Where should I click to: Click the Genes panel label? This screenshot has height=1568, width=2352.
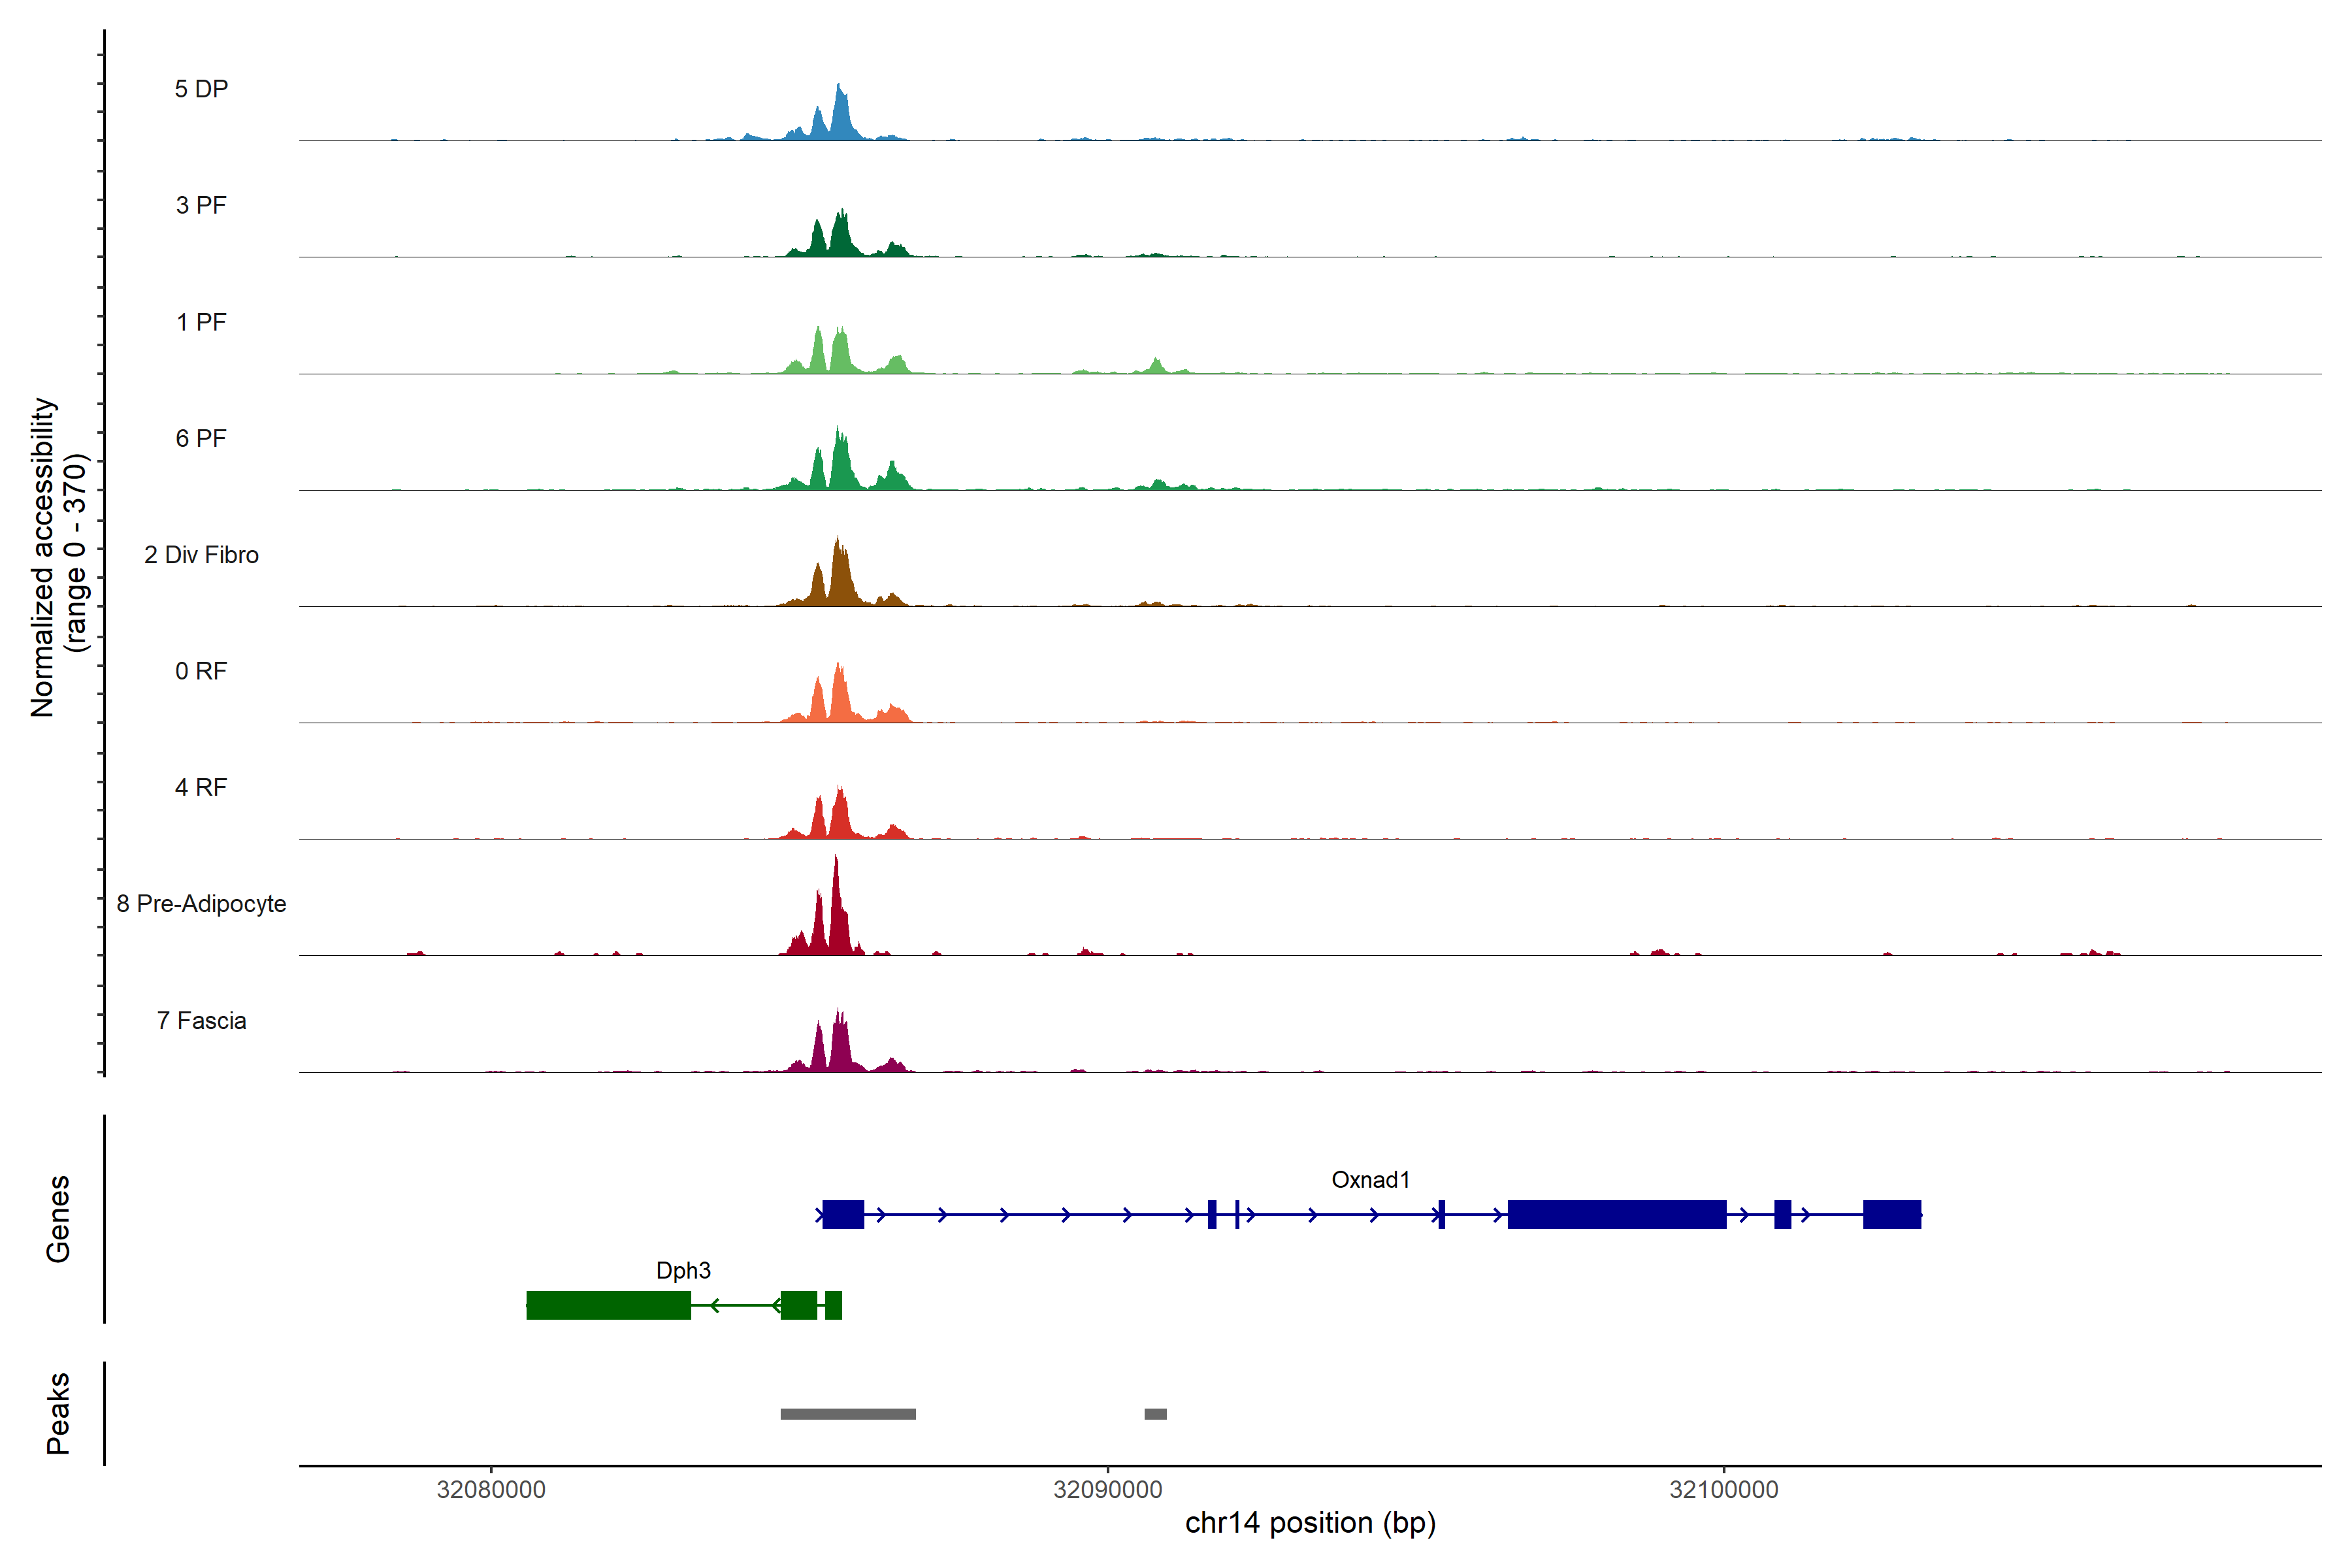pos(58,1219)
